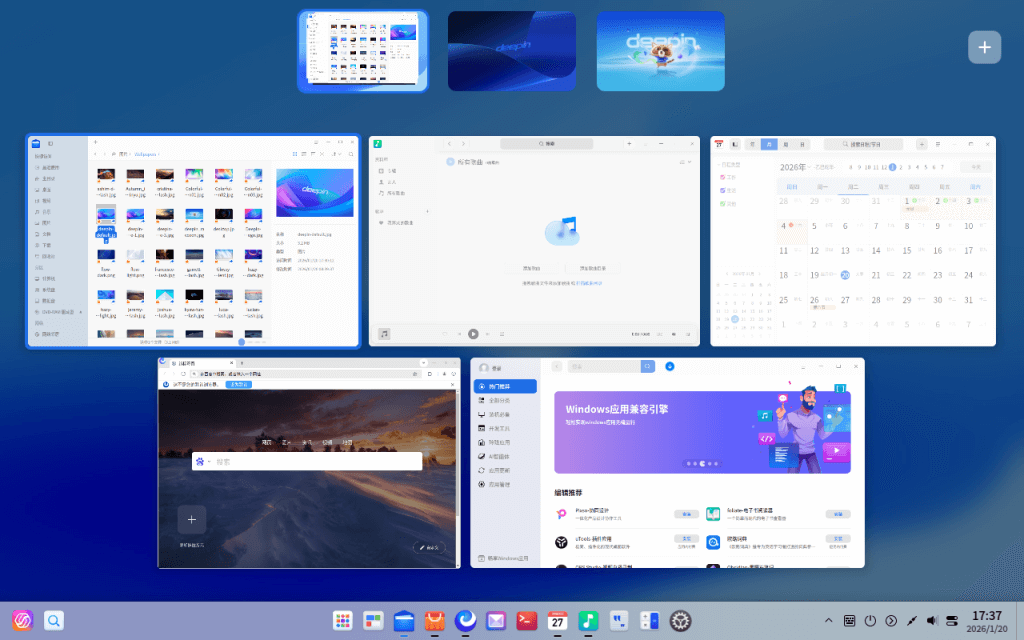Open the launcher grid icon in the dock

pyautogui.click(x=342, y=620)
